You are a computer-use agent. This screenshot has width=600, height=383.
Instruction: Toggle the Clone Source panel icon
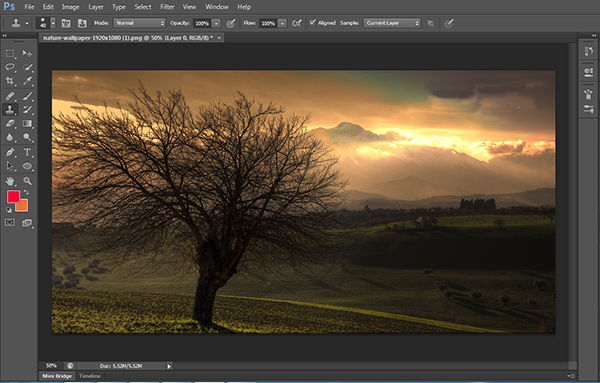tap(82, 23)
